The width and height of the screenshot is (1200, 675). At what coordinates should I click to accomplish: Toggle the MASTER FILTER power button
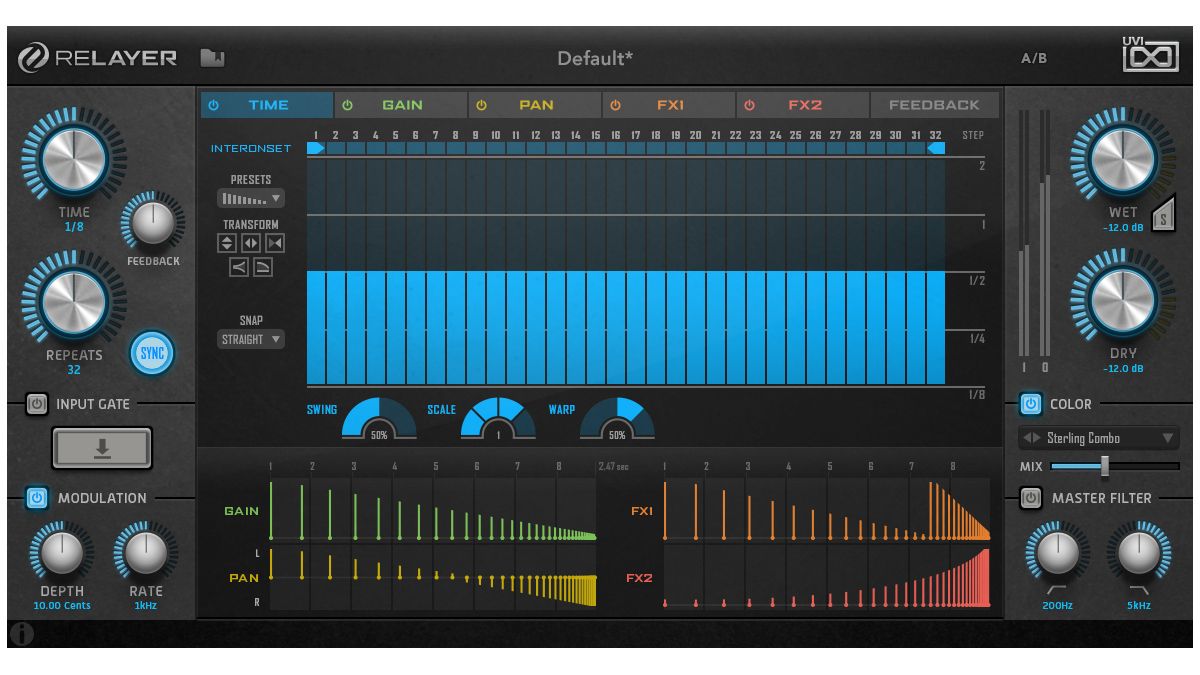(x=1030, y=498)
